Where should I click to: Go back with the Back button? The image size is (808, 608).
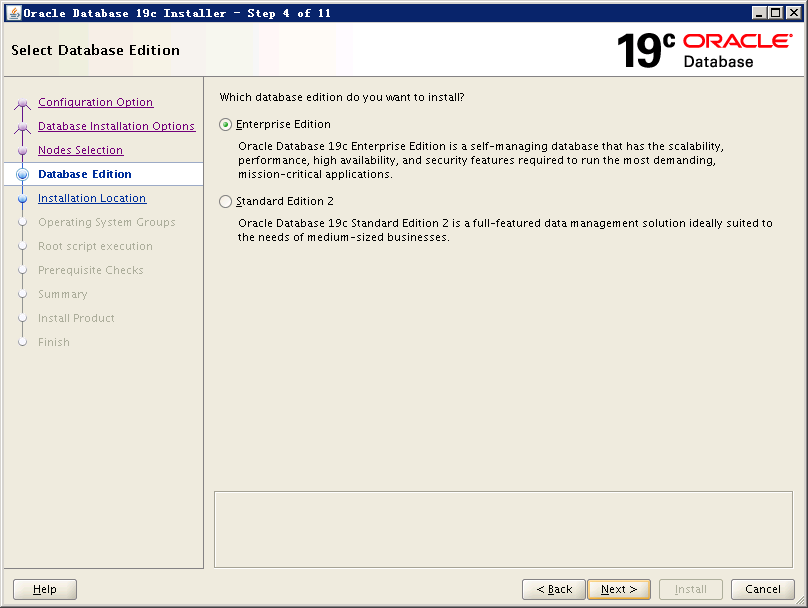point(554,589)
